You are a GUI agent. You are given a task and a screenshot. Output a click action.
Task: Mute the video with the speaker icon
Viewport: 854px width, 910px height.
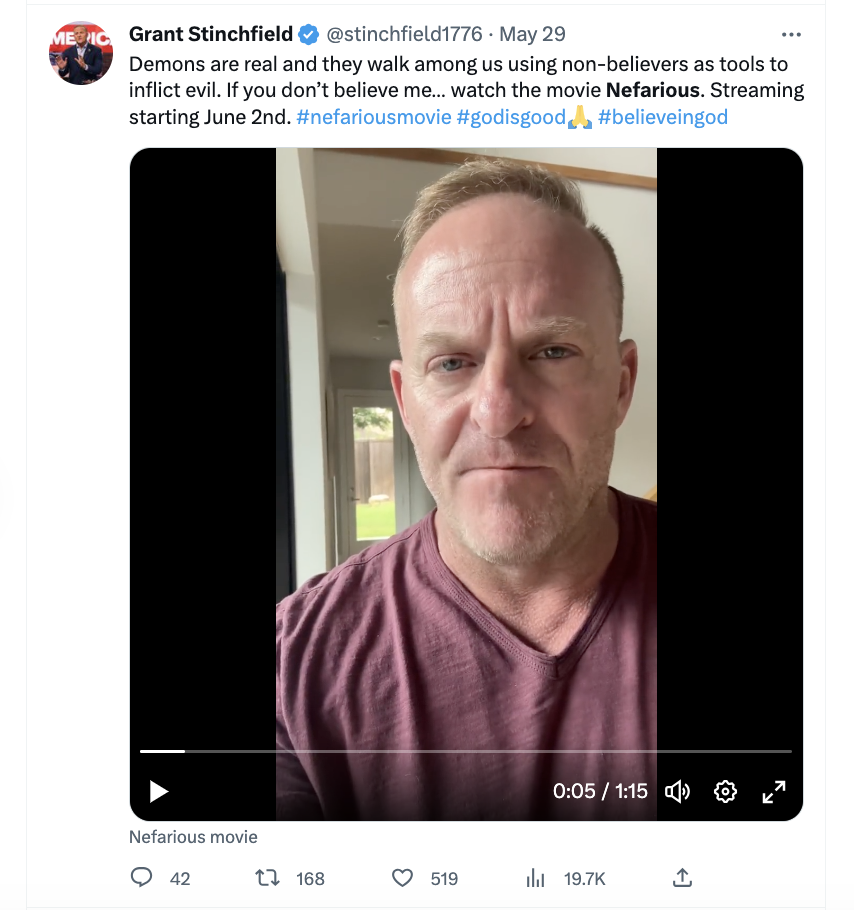(677, 791)
